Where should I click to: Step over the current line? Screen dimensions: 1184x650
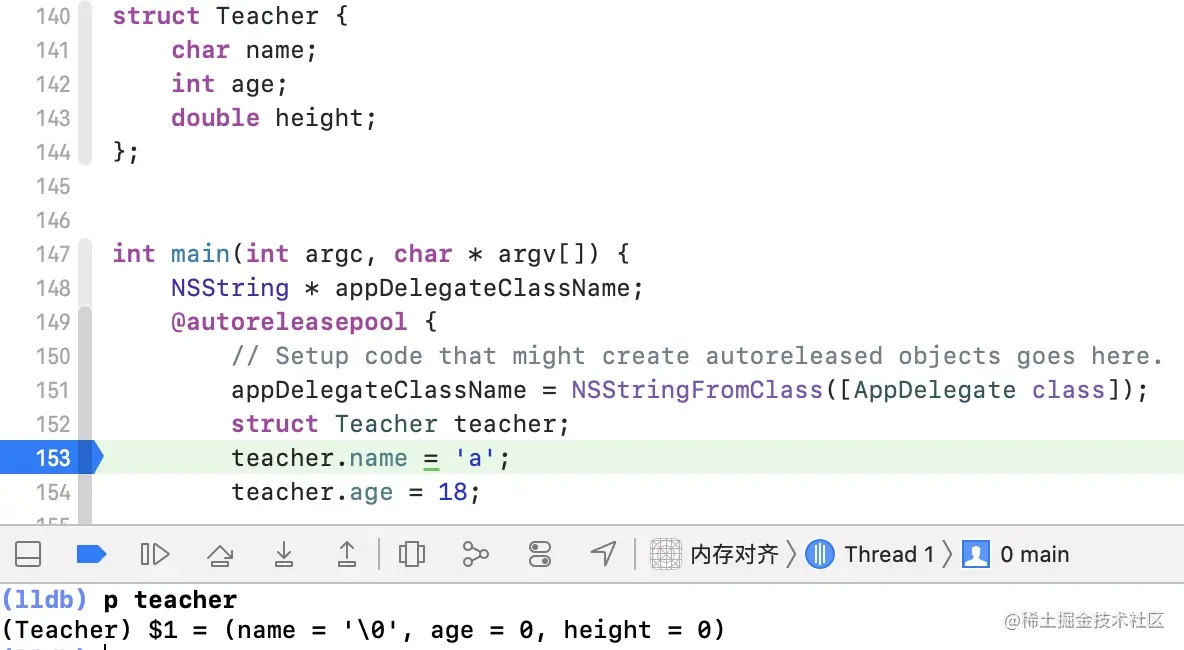(220, 554)
